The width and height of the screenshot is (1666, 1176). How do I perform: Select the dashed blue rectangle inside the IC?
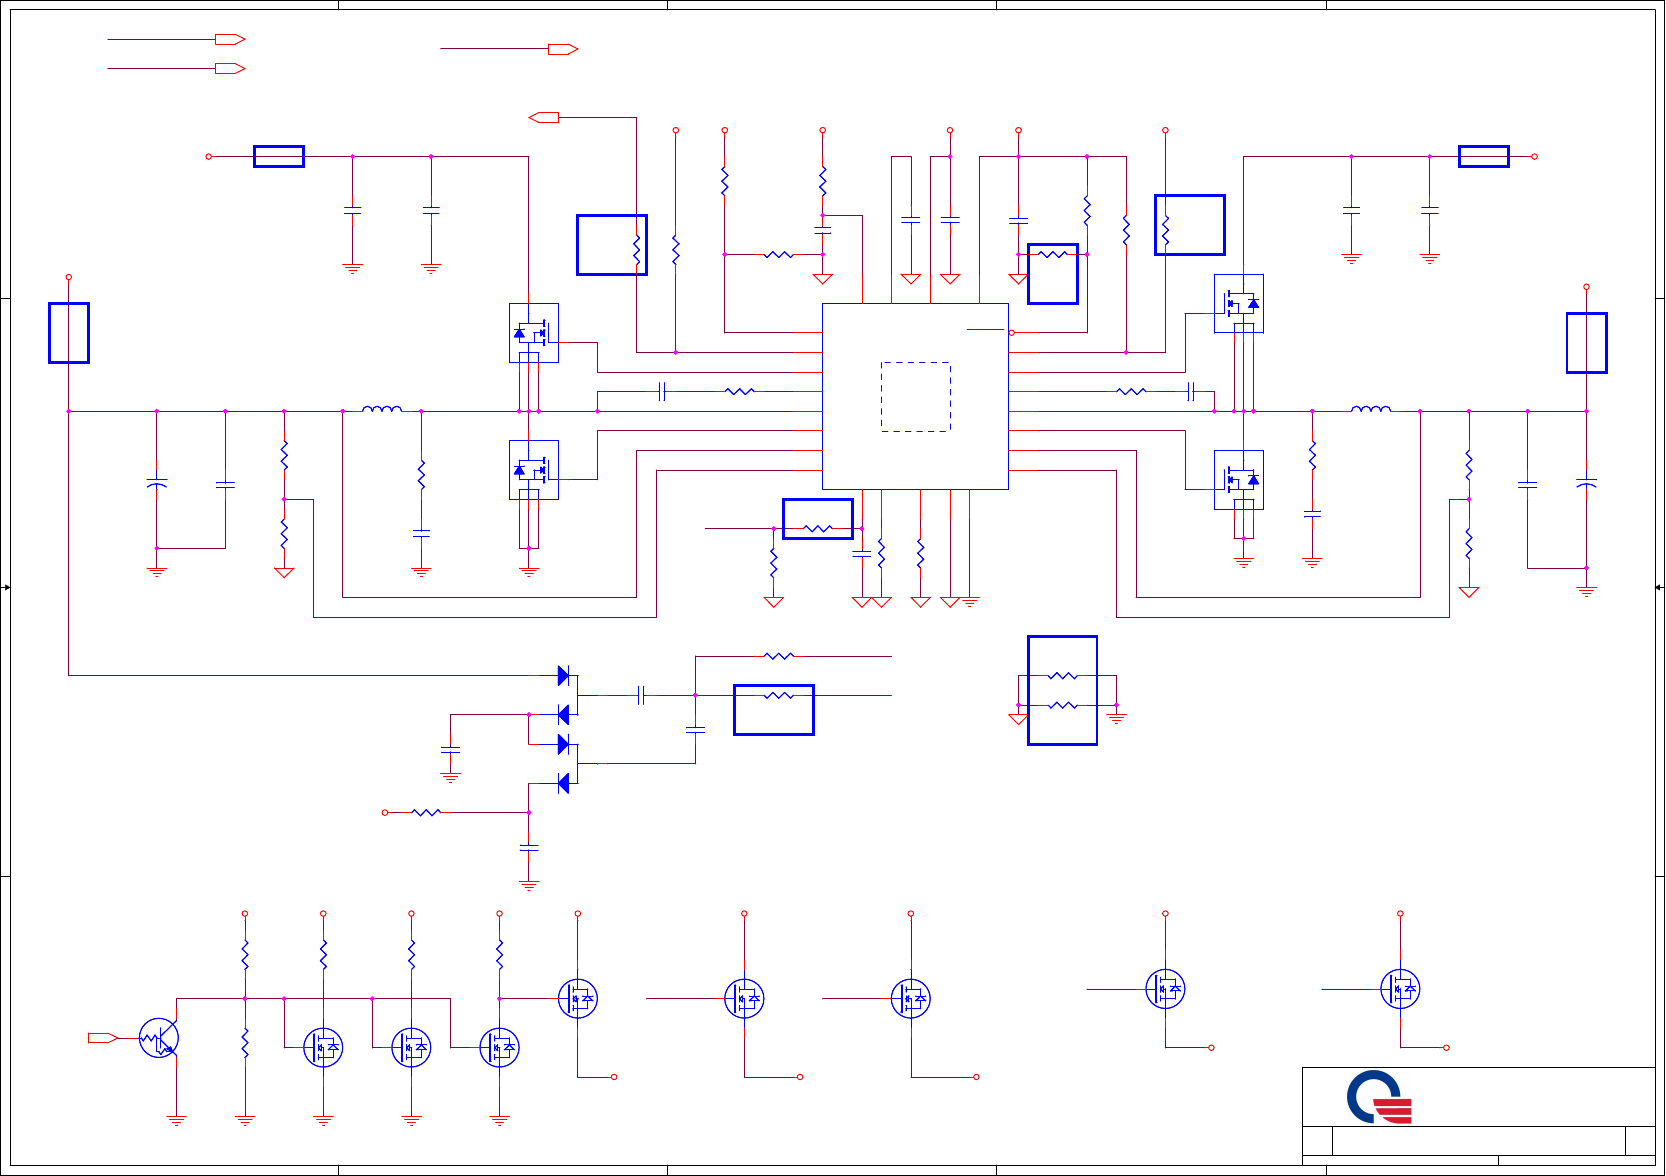click(x=915, y=397)
